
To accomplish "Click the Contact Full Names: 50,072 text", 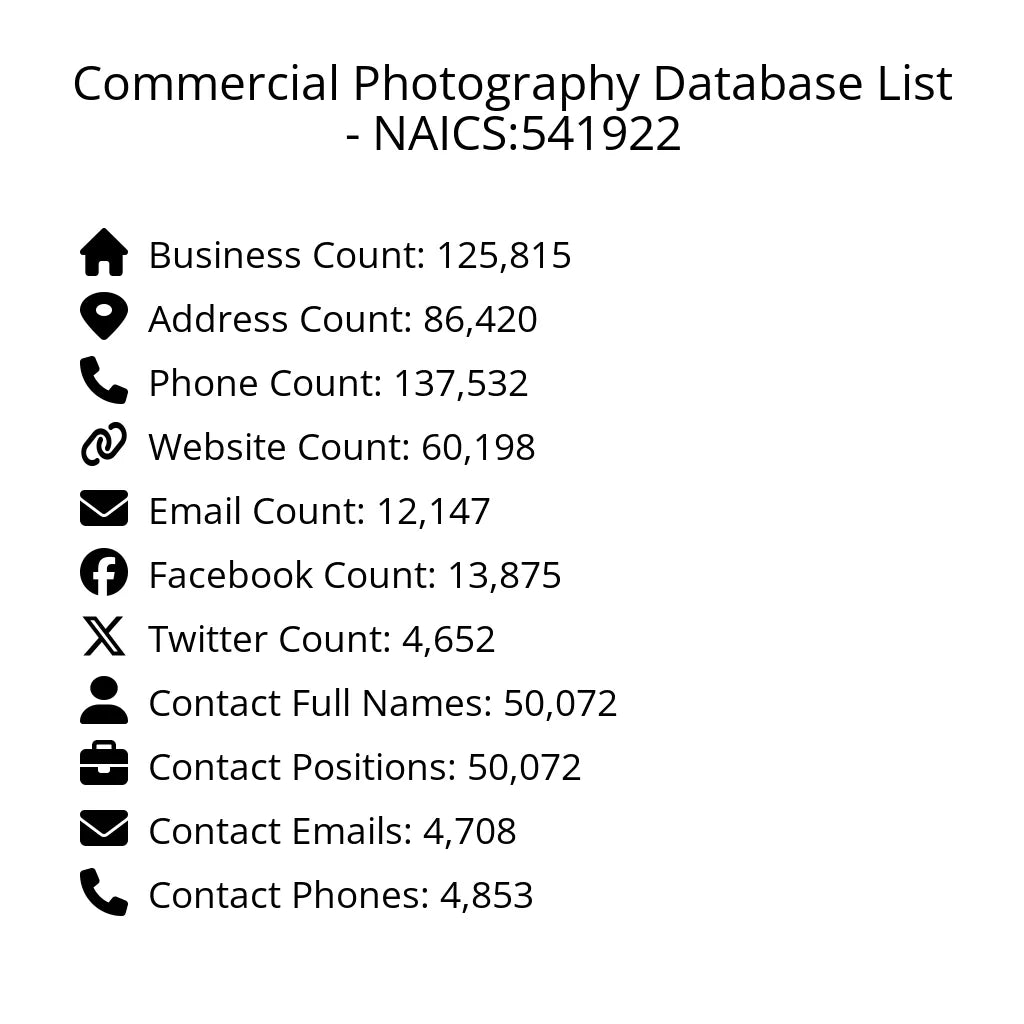I will click(x=383, y=703).
